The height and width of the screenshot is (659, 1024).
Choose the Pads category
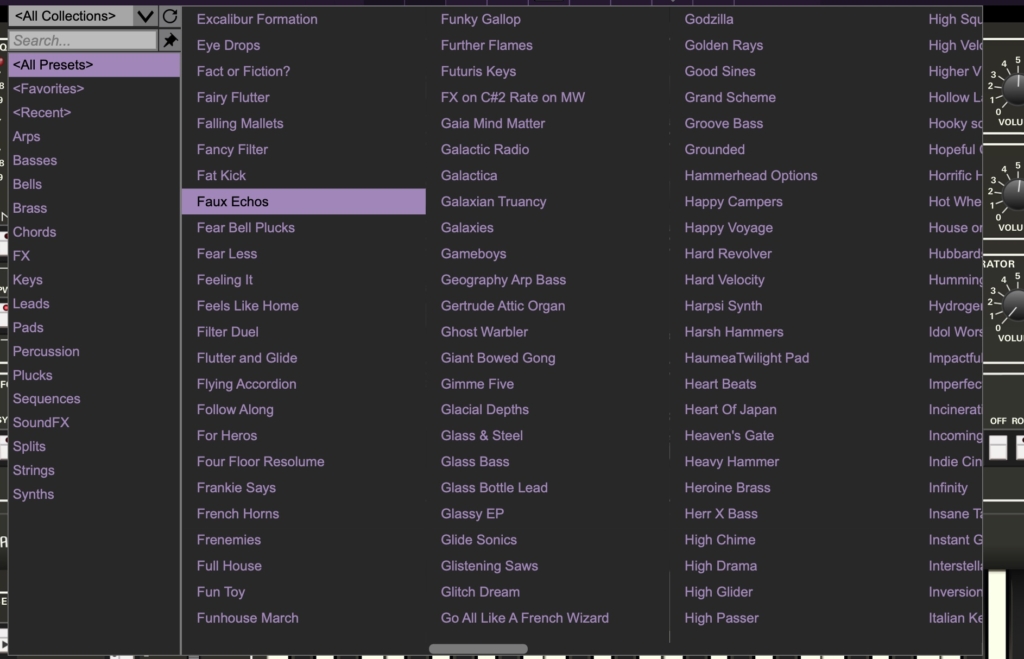pos(28,327)
